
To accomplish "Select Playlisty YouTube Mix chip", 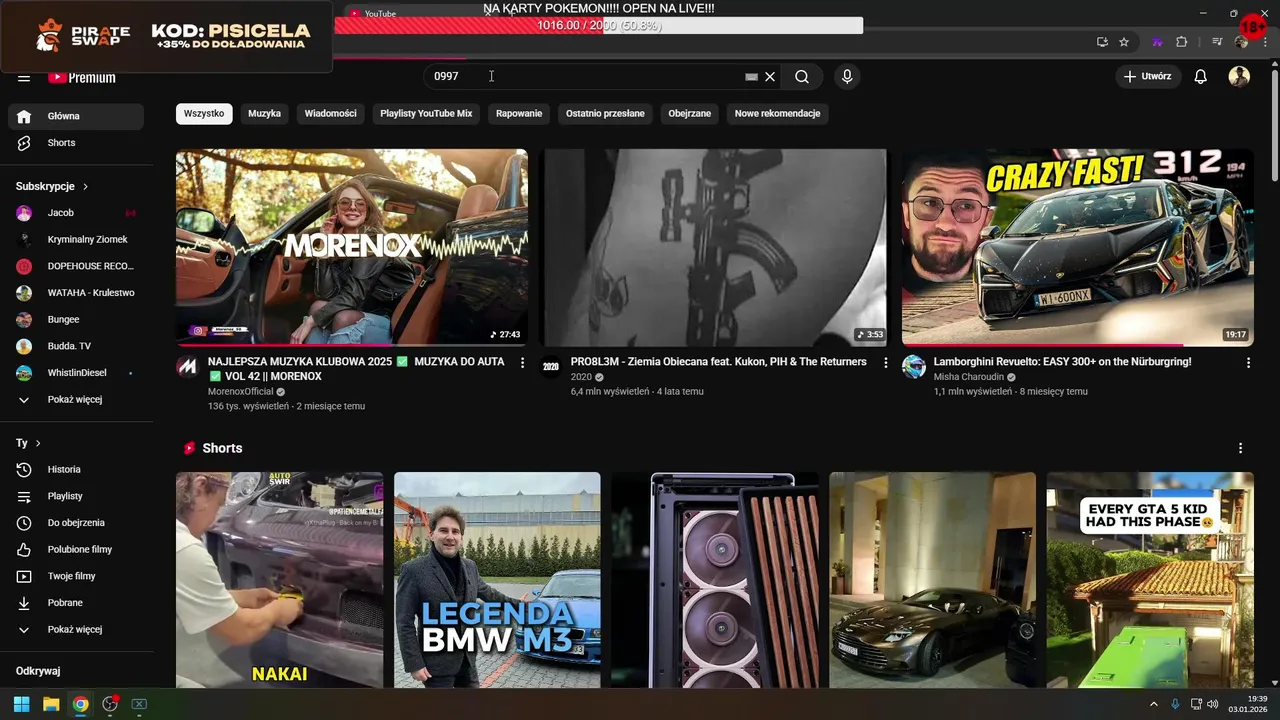I will (x=426, y=113).
